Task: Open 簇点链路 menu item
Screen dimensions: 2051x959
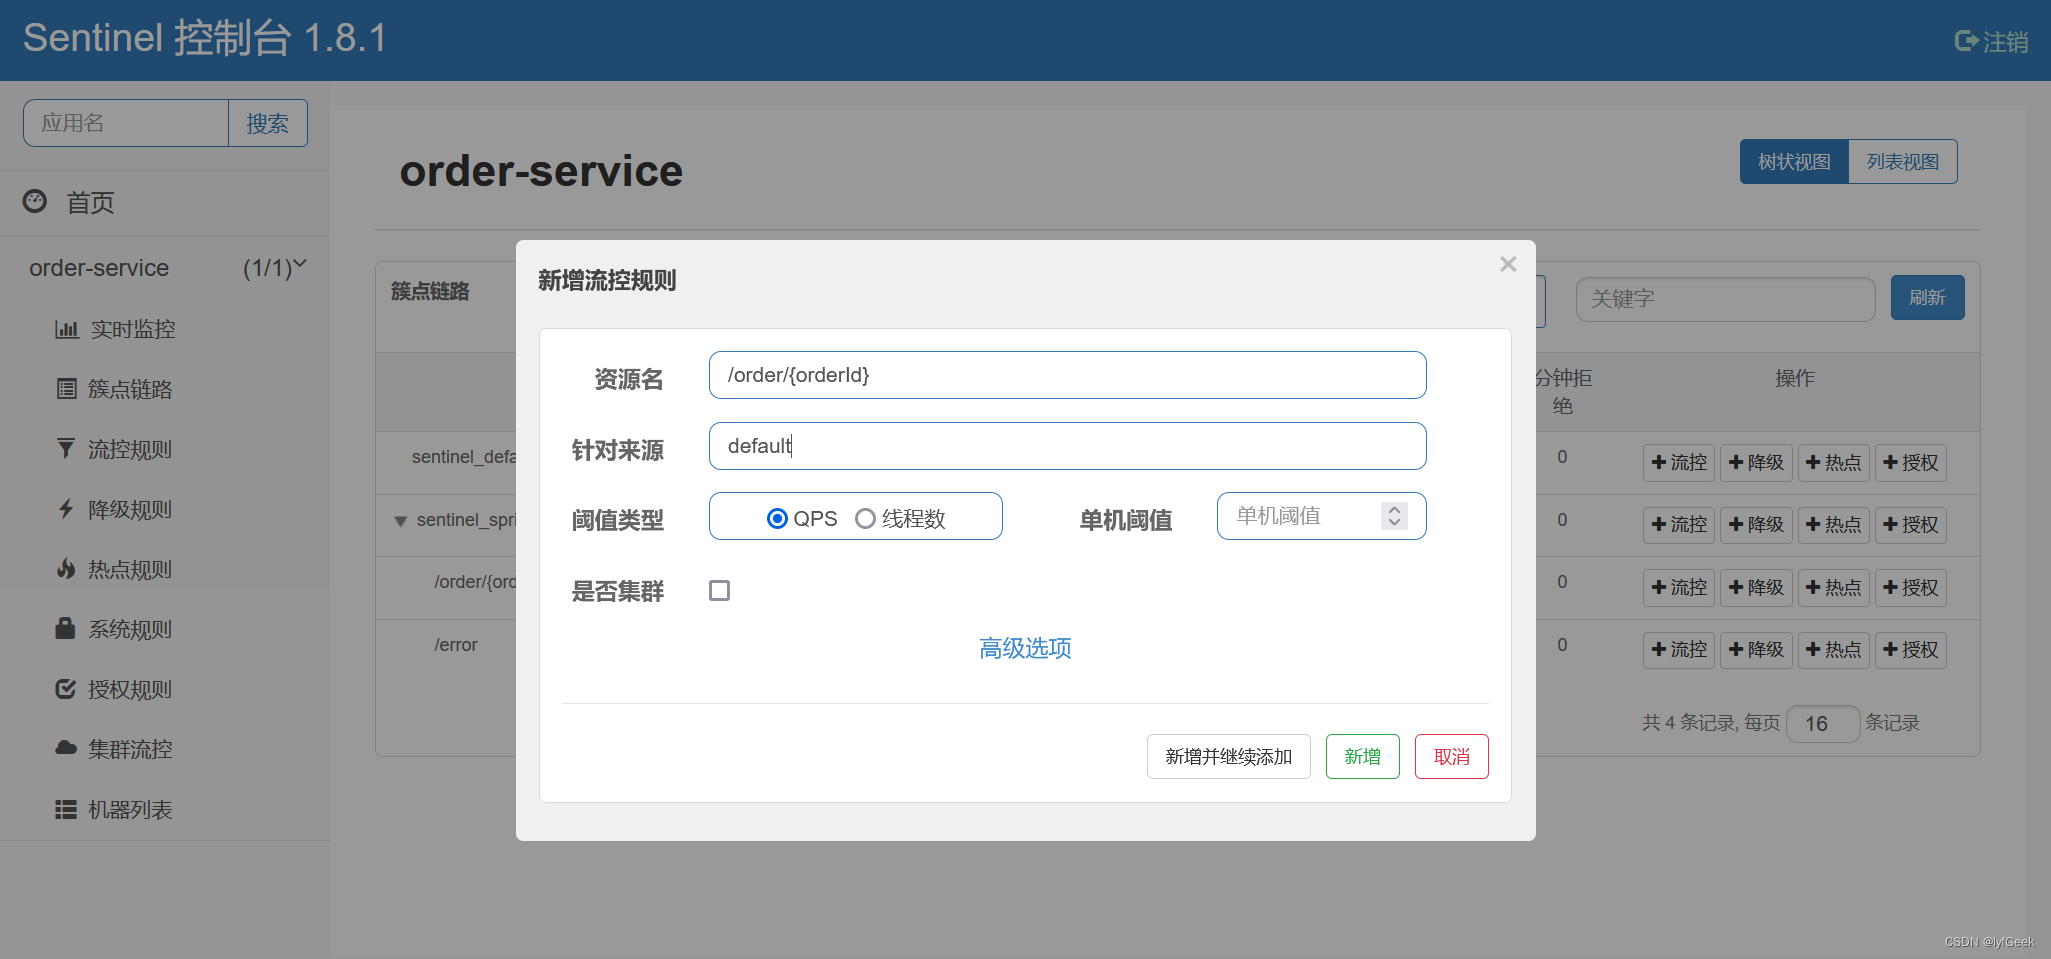Action: tap(130, 389)
